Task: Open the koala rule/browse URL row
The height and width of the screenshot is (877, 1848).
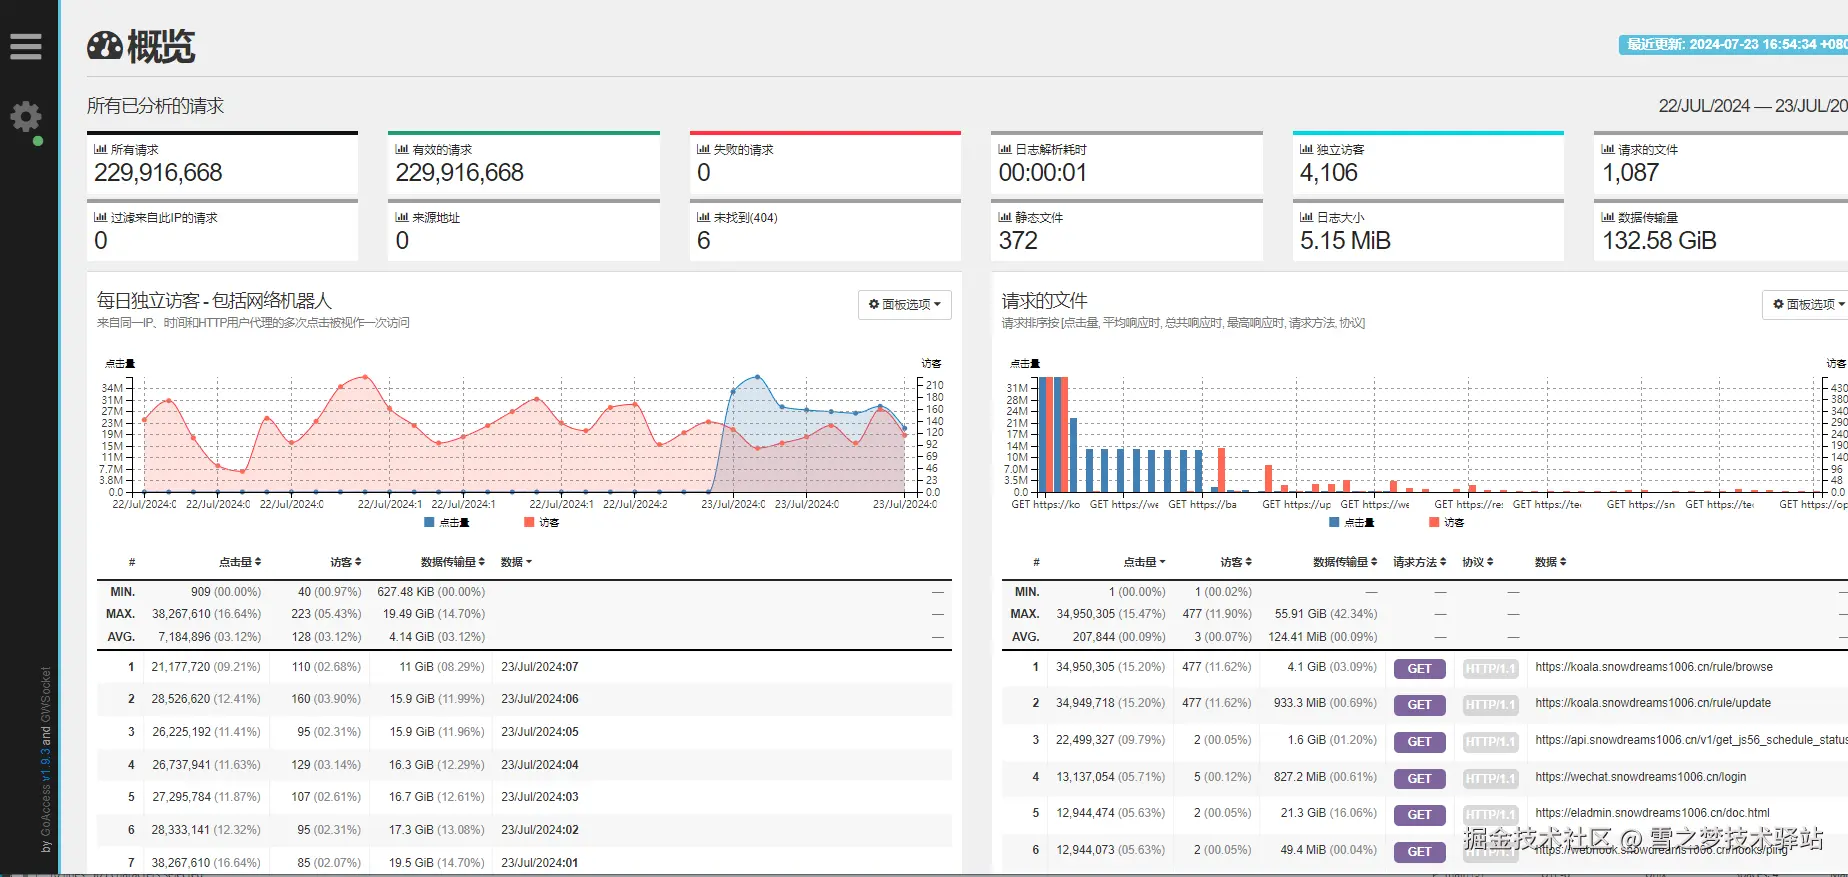Action: pyautogui.click(x=1654, y=667)
